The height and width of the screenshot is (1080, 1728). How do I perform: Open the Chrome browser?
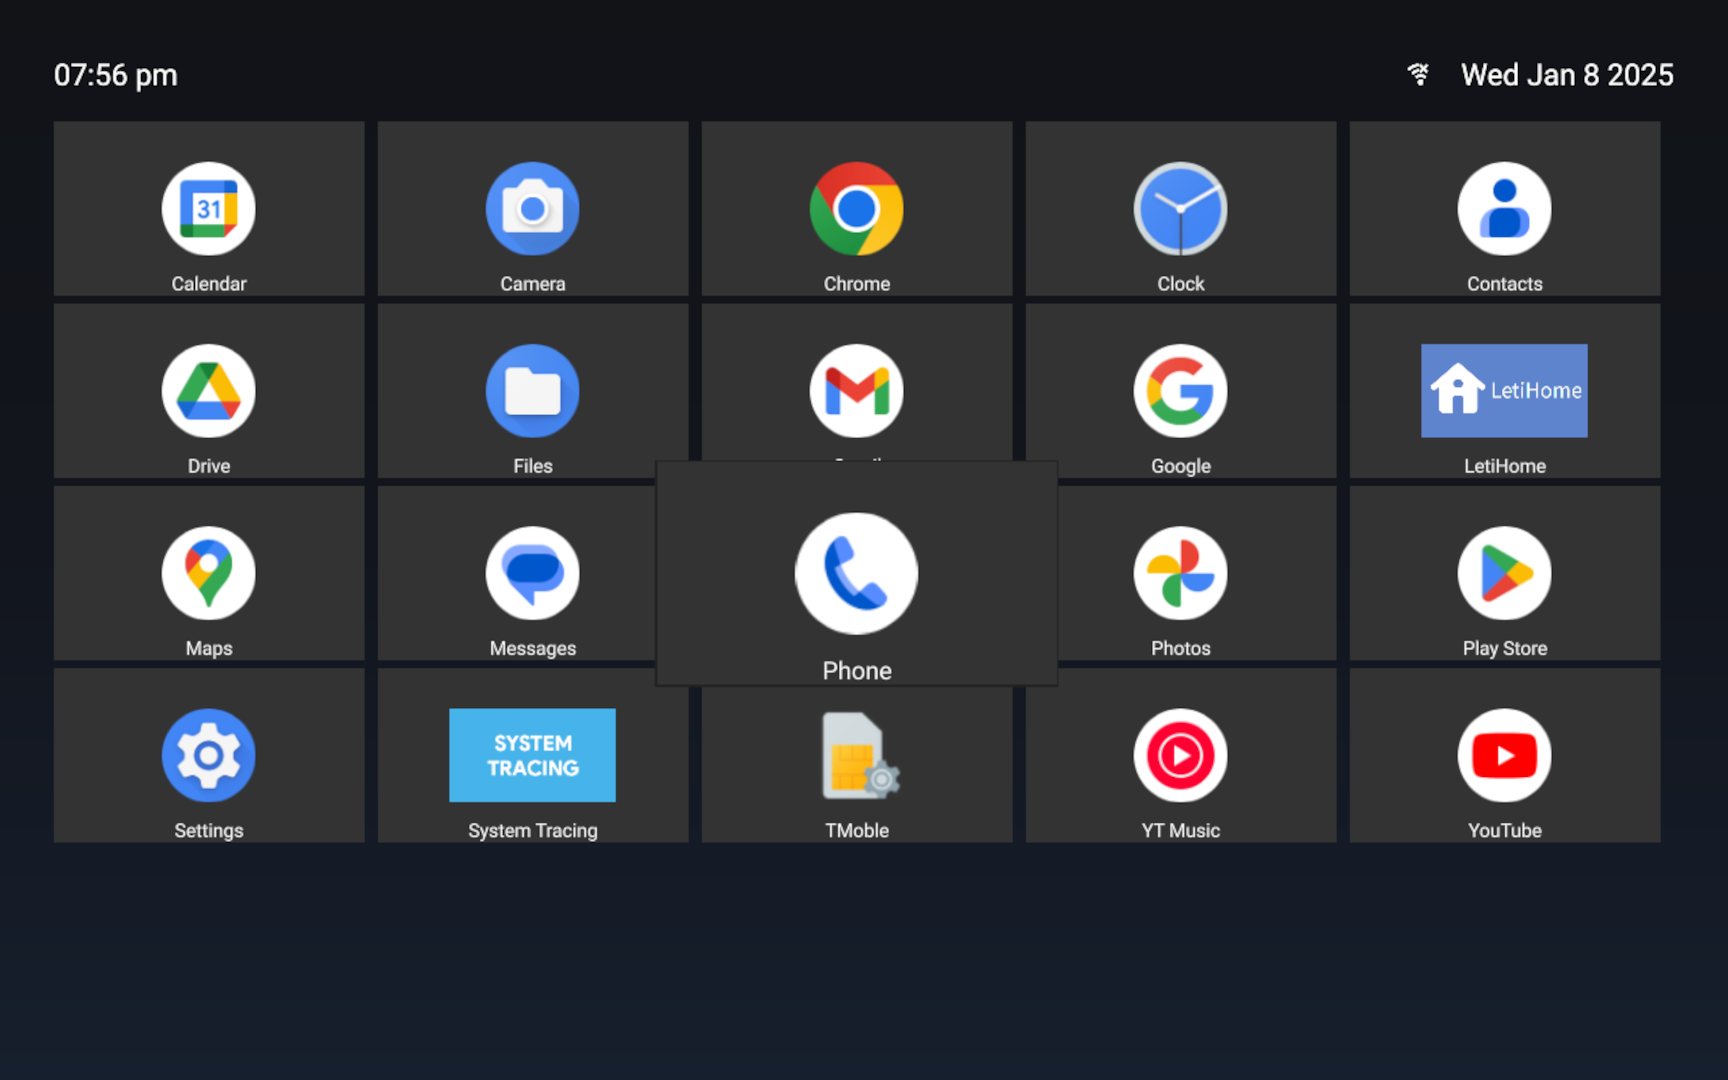click(x=856, y=209)
